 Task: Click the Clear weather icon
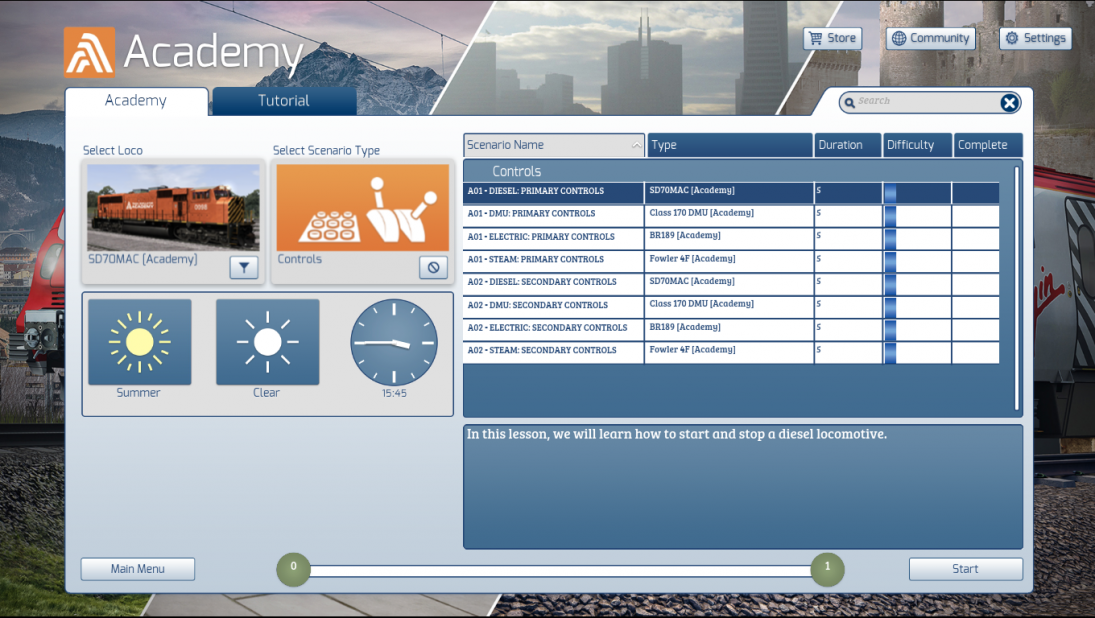[x=267, y=342]
